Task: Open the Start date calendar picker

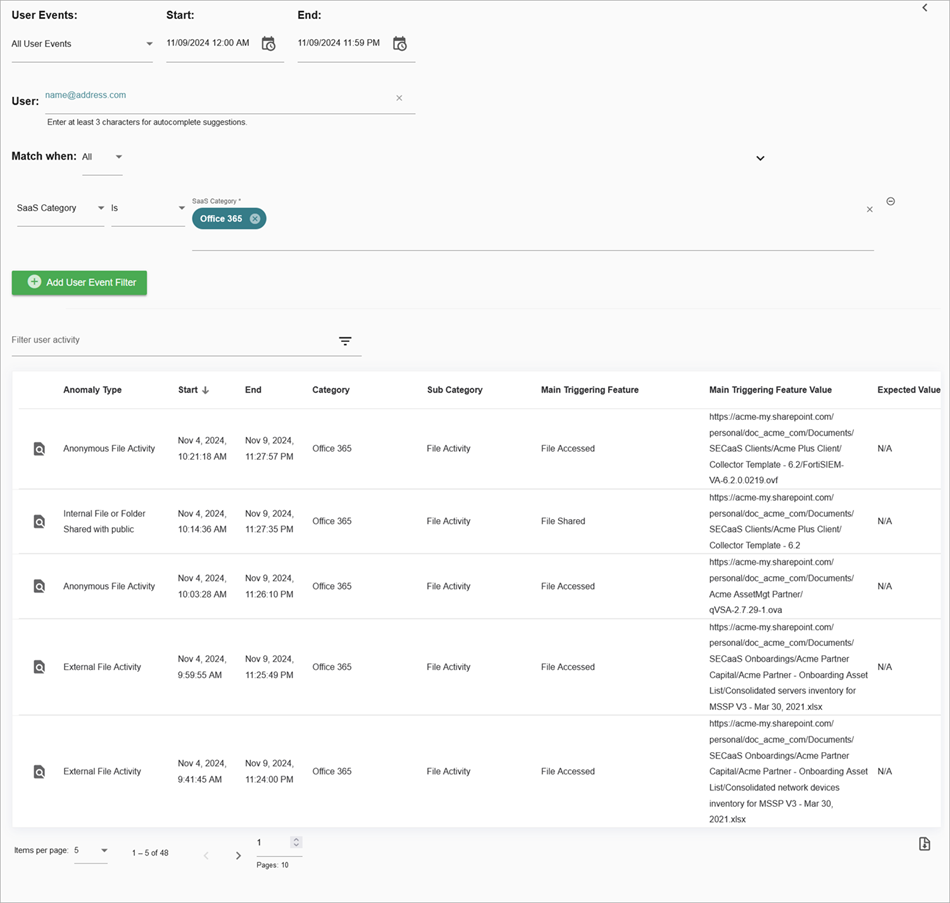Action: pyautogui.click(x=268, y=43)
